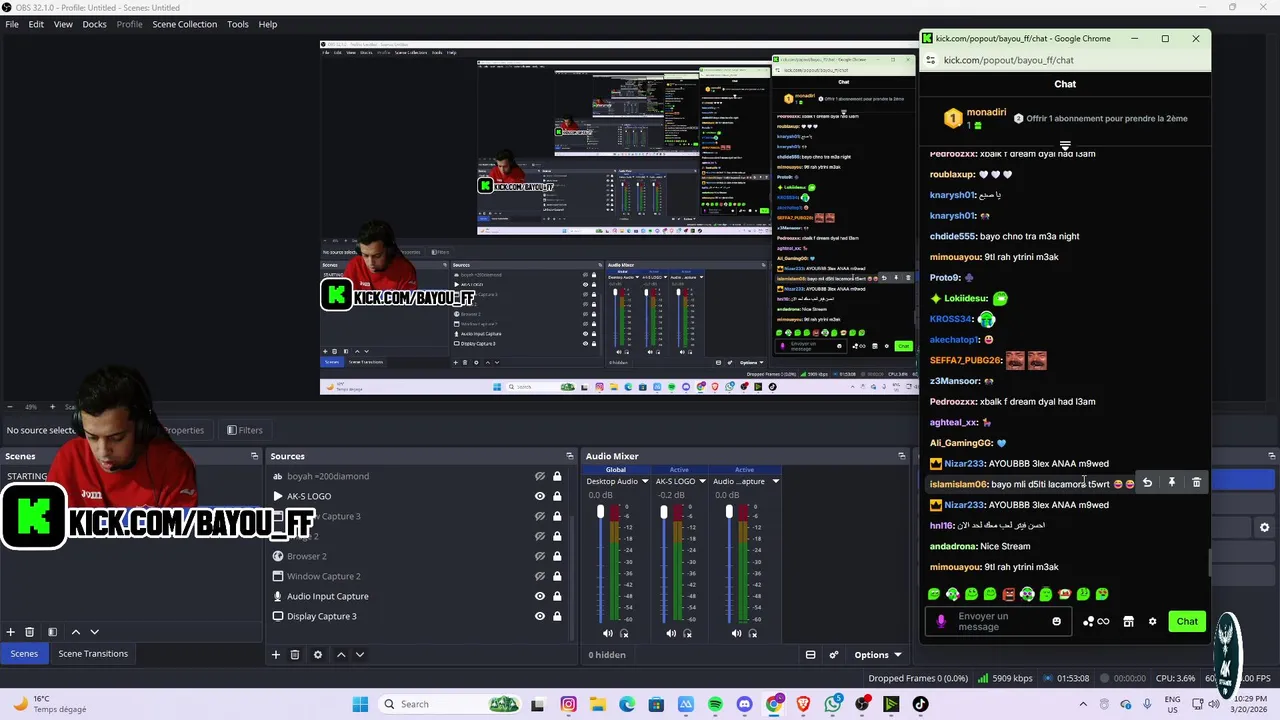Open the Scene Collection menu

point(184,24)
